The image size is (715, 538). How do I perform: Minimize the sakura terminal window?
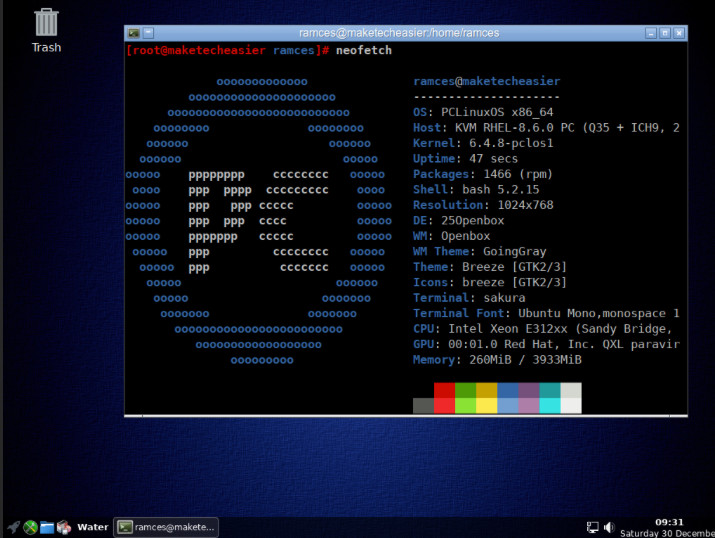tap(651, 33)
